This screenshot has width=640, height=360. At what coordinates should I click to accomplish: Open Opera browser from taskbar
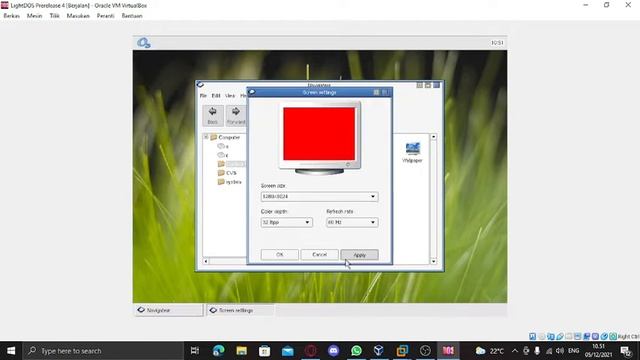[311, 351]
